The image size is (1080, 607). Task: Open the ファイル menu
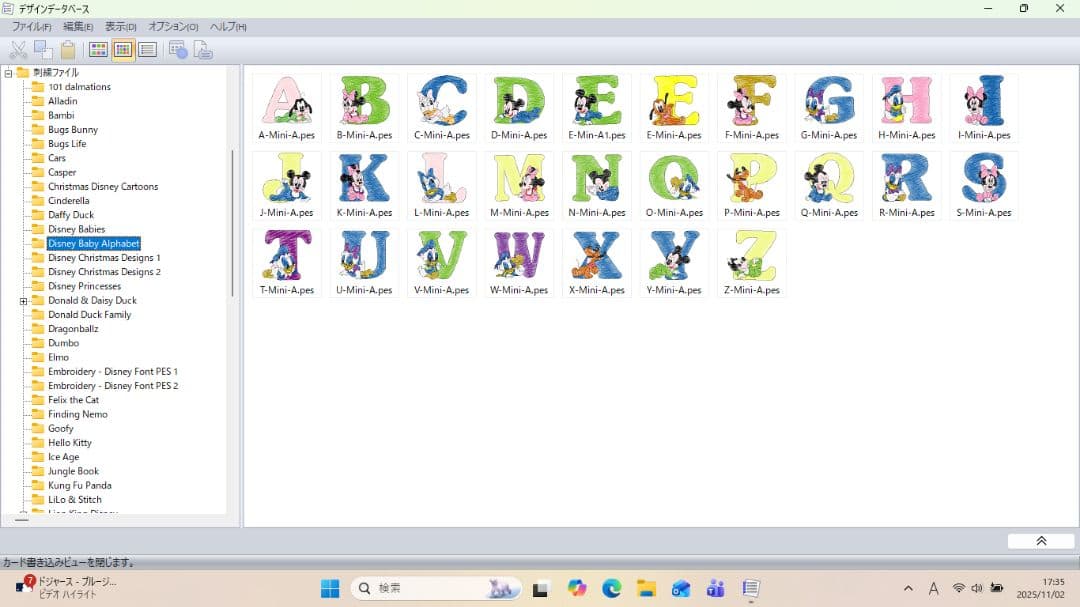click(x=31, y=26)
